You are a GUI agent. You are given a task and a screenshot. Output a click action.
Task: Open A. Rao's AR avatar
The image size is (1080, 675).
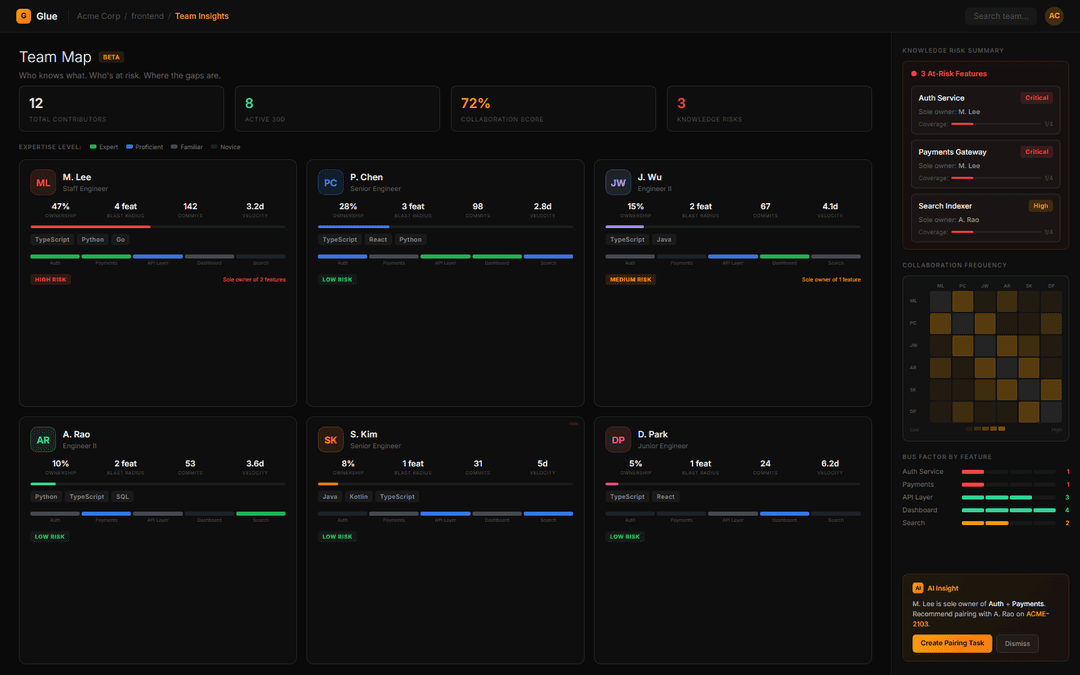point(43,440)
